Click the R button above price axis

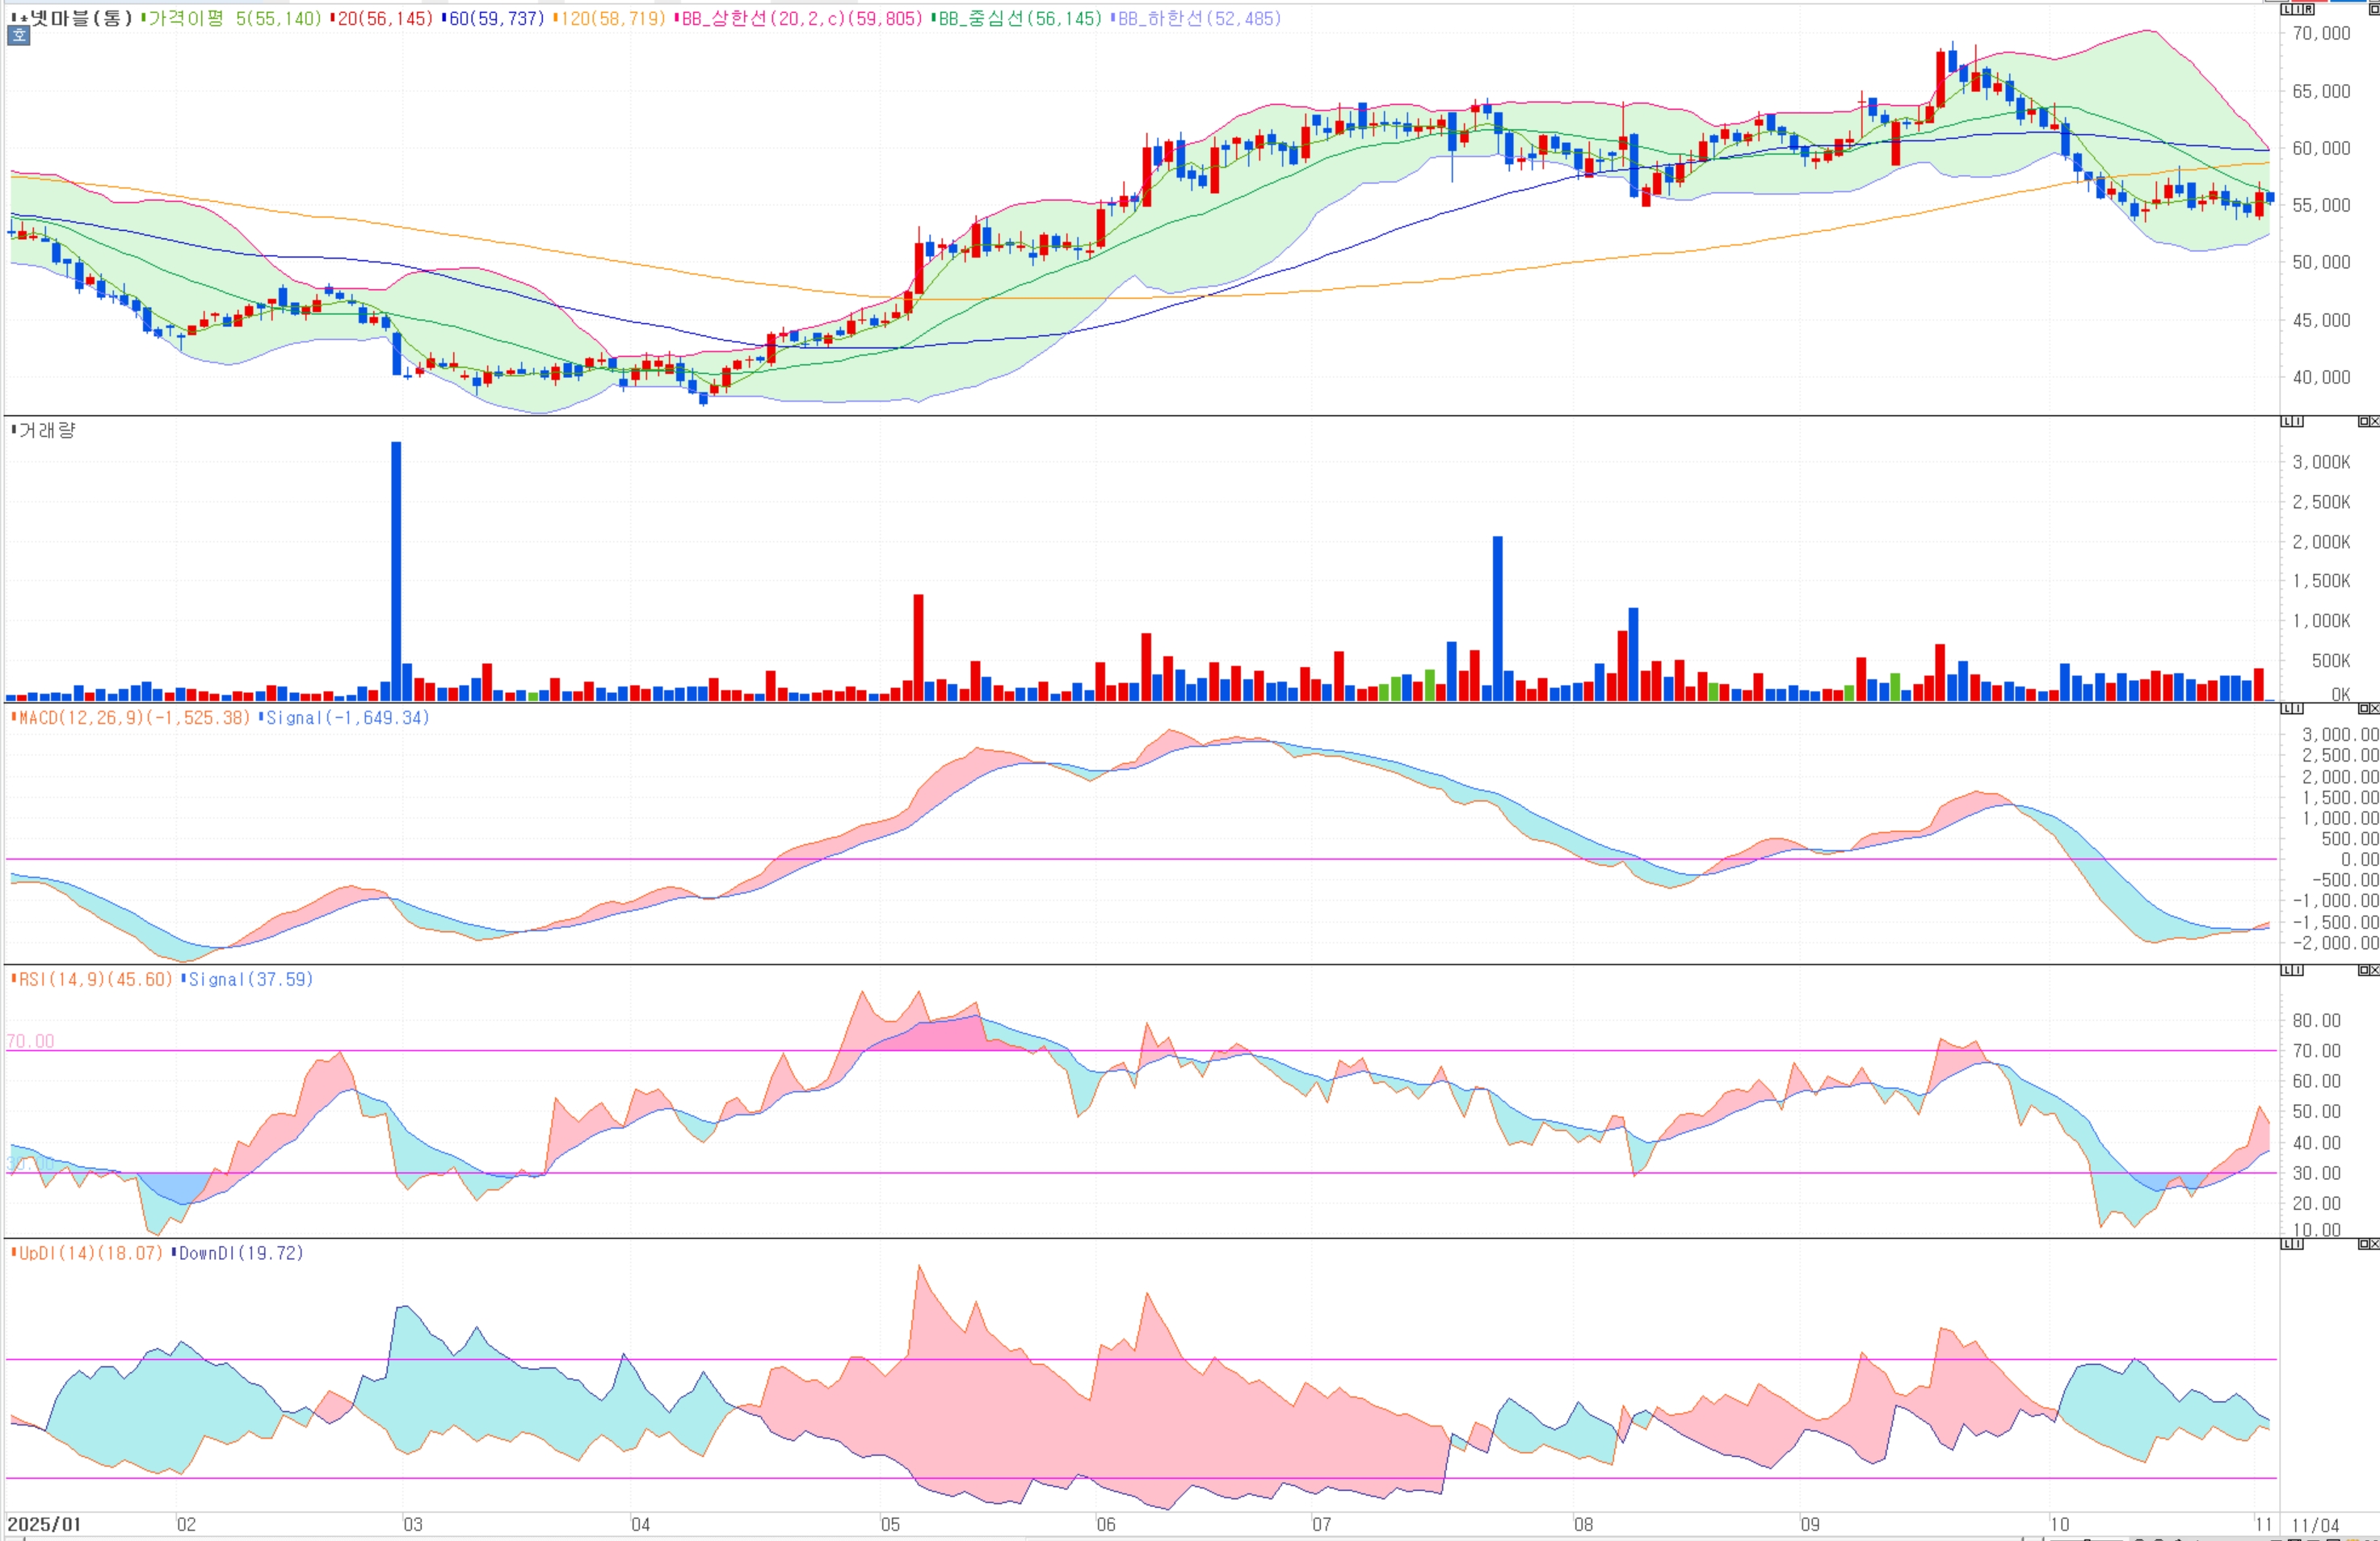point(2309,9)
